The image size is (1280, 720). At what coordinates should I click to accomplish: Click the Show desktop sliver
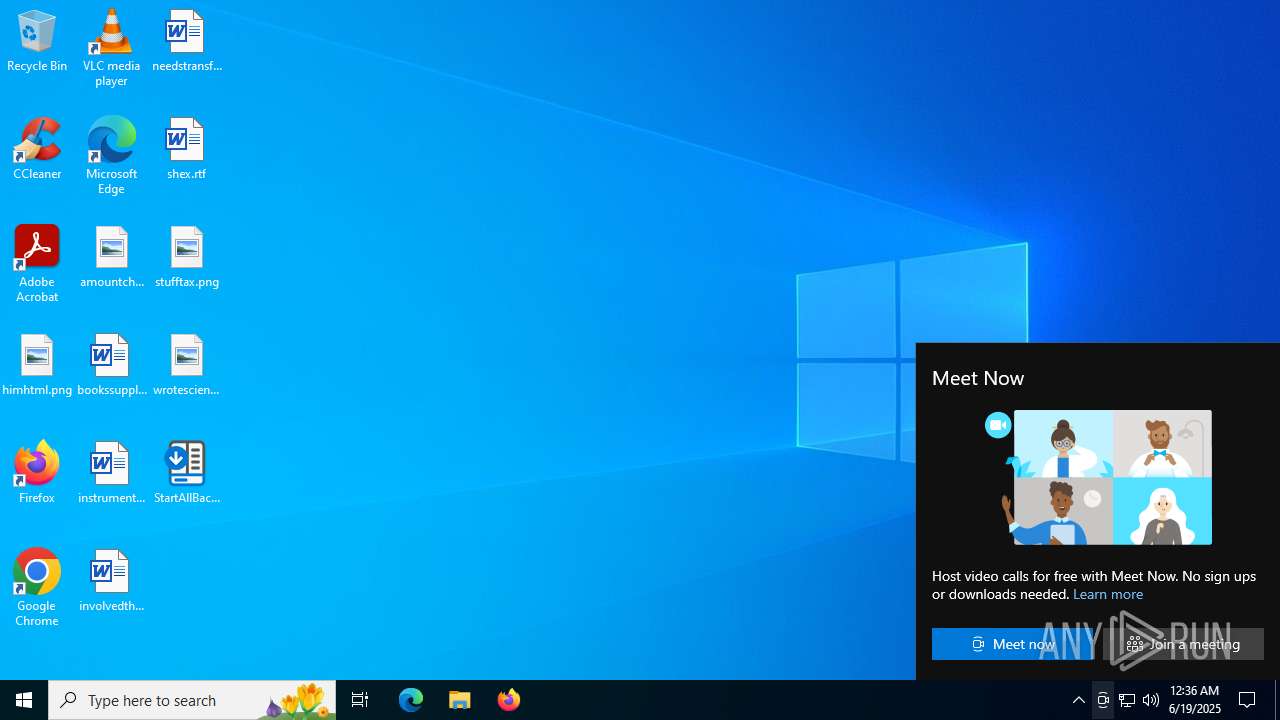(x=1277, y=700)
